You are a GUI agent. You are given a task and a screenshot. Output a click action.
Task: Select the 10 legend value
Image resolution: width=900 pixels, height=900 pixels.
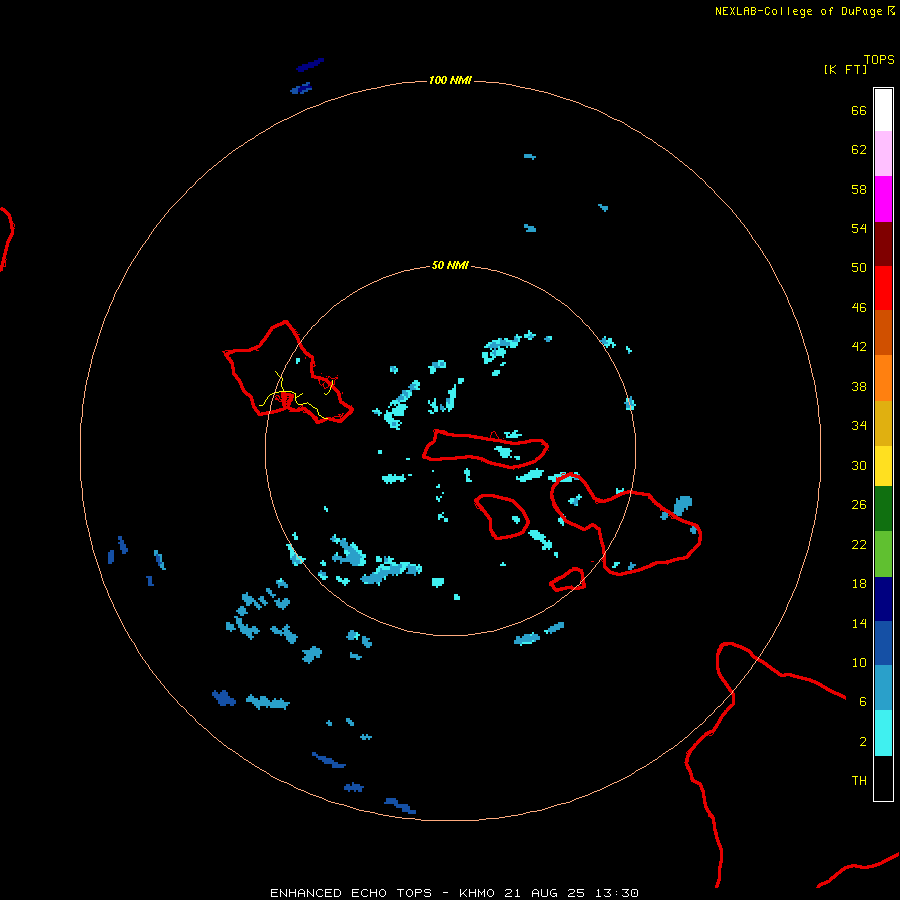click(x=859, y=662)
